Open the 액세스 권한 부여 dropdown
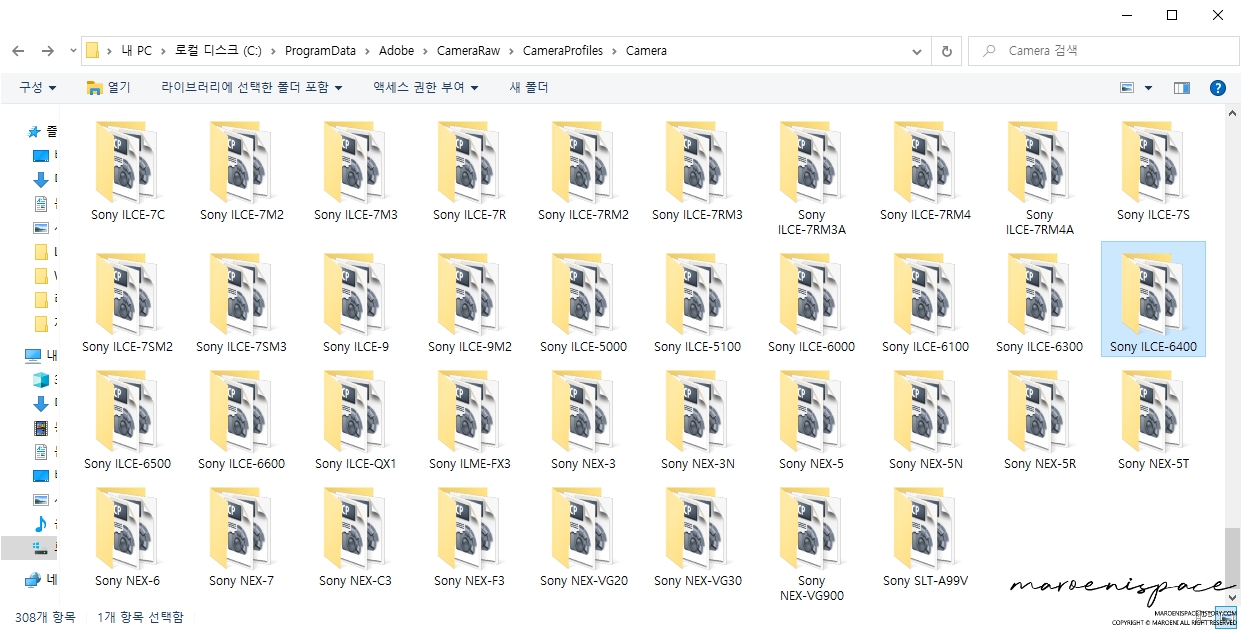Screen dimensions: 1242x630 (425, 88)
